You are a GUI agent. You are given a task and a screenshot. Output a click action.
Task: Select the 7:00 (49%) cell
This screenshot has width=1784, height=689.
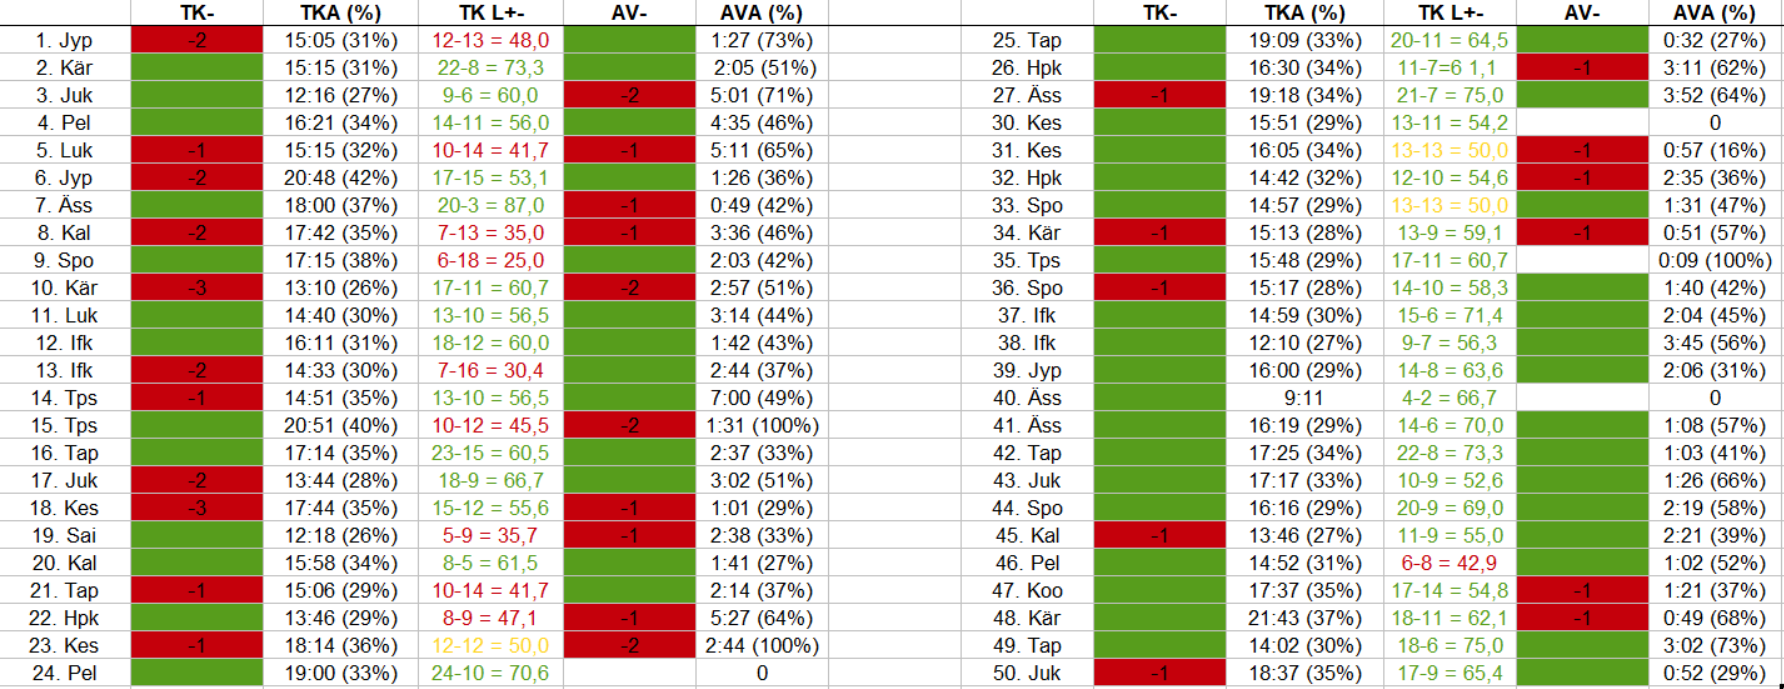761,398
